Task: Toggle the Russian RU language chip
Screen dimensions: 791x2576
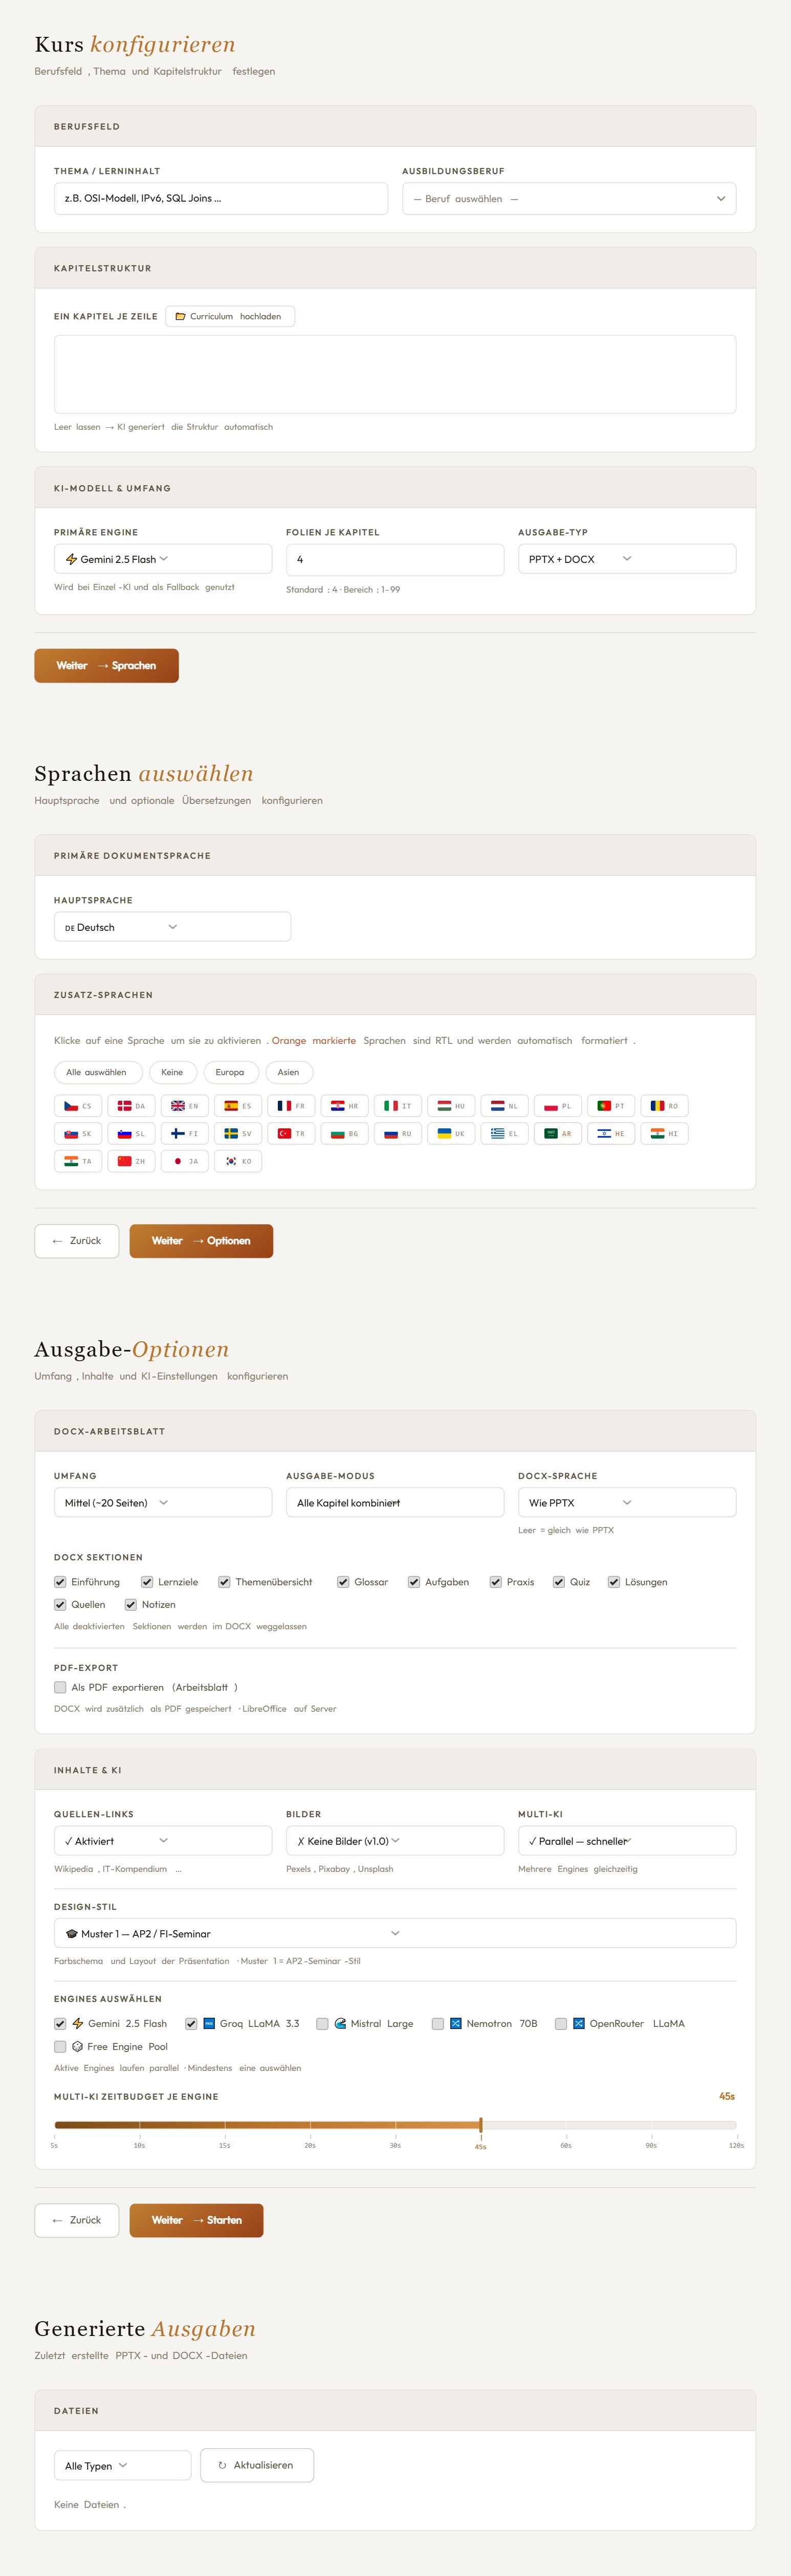Action: (398, 1134)
